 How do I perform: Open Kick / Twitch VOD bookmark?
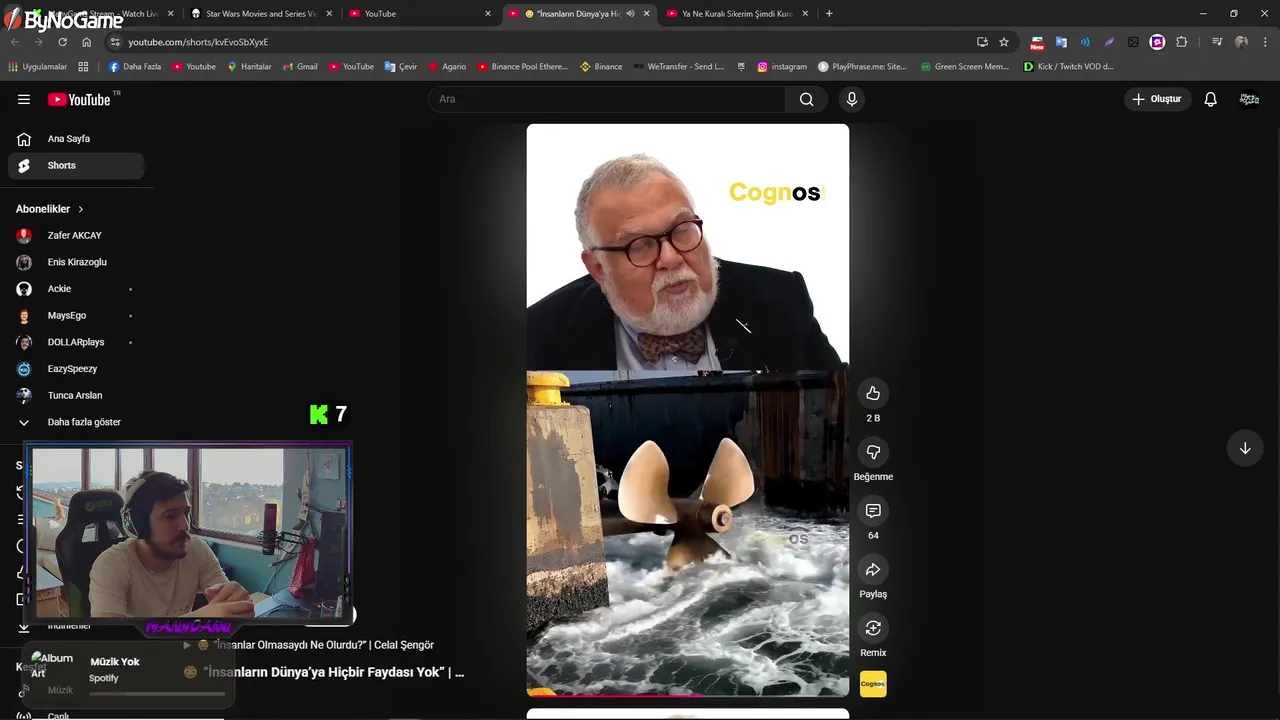pyautogui.click(x=1068, y=67)
